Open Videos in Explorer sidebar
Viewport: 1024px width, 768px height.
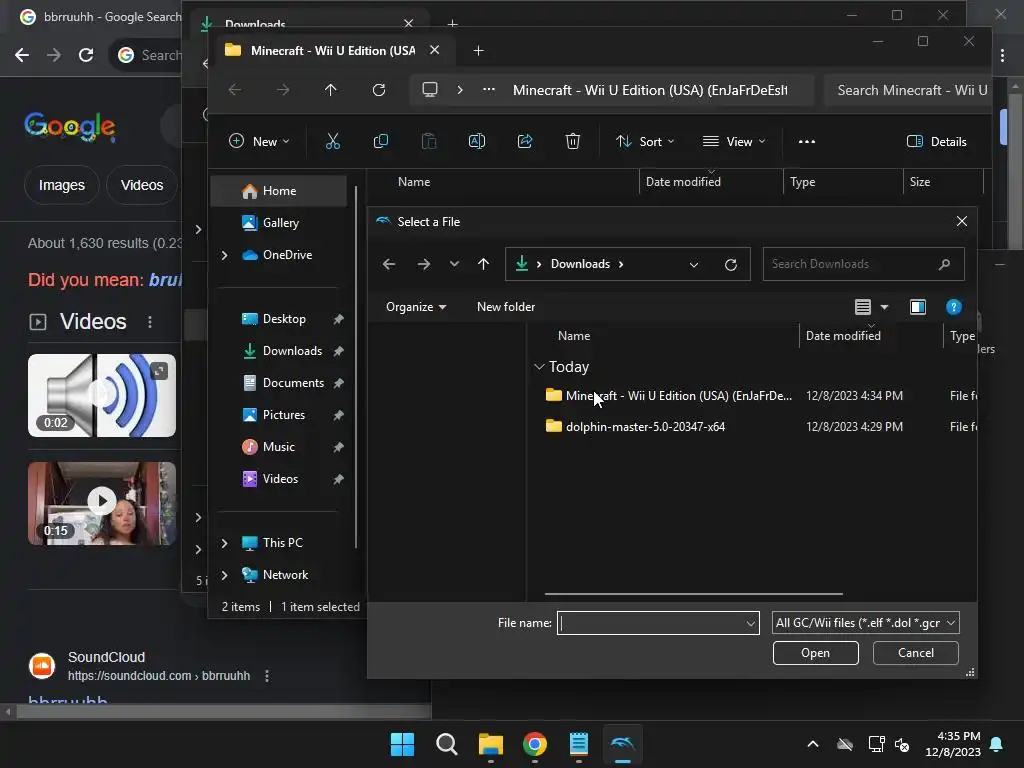click(x=280, y=479)
